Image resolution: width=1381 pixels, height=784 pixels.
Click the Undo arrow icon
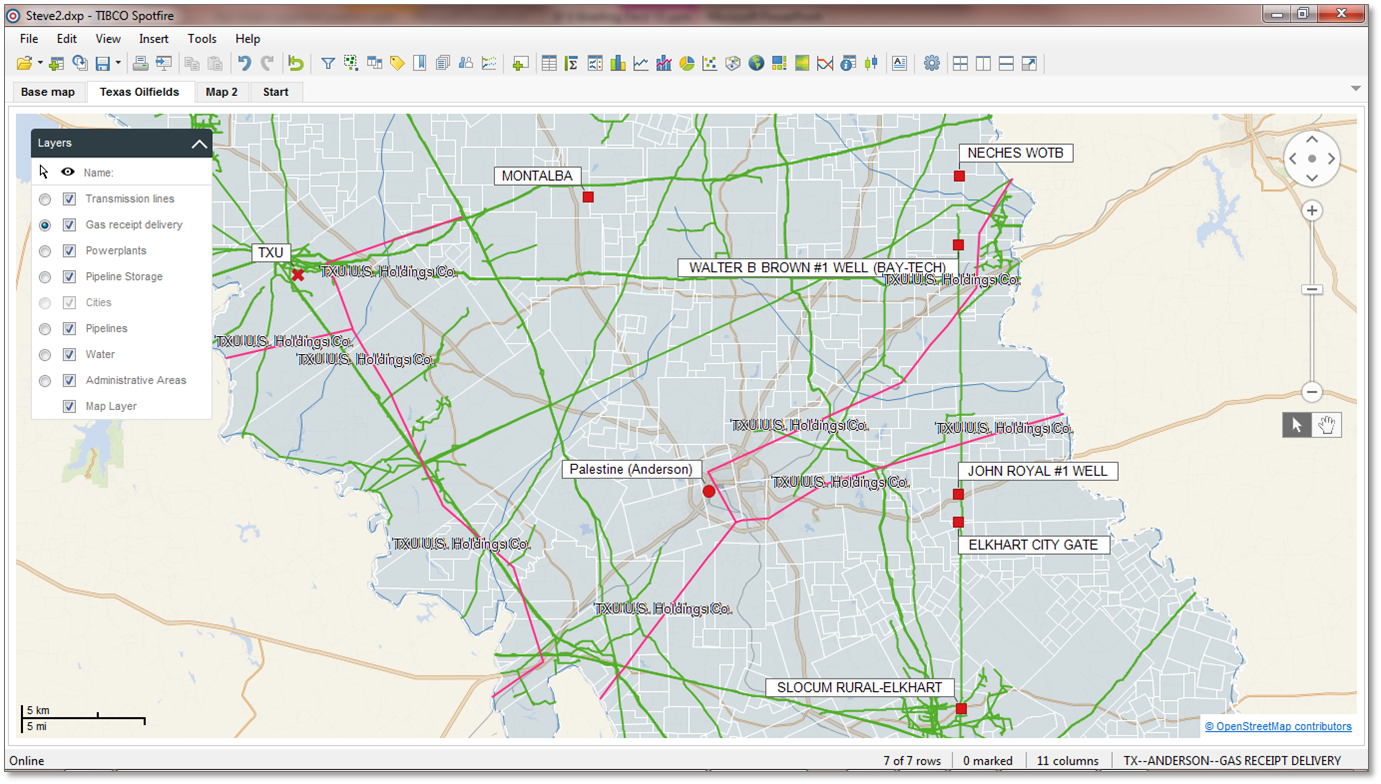click(244, 64)
